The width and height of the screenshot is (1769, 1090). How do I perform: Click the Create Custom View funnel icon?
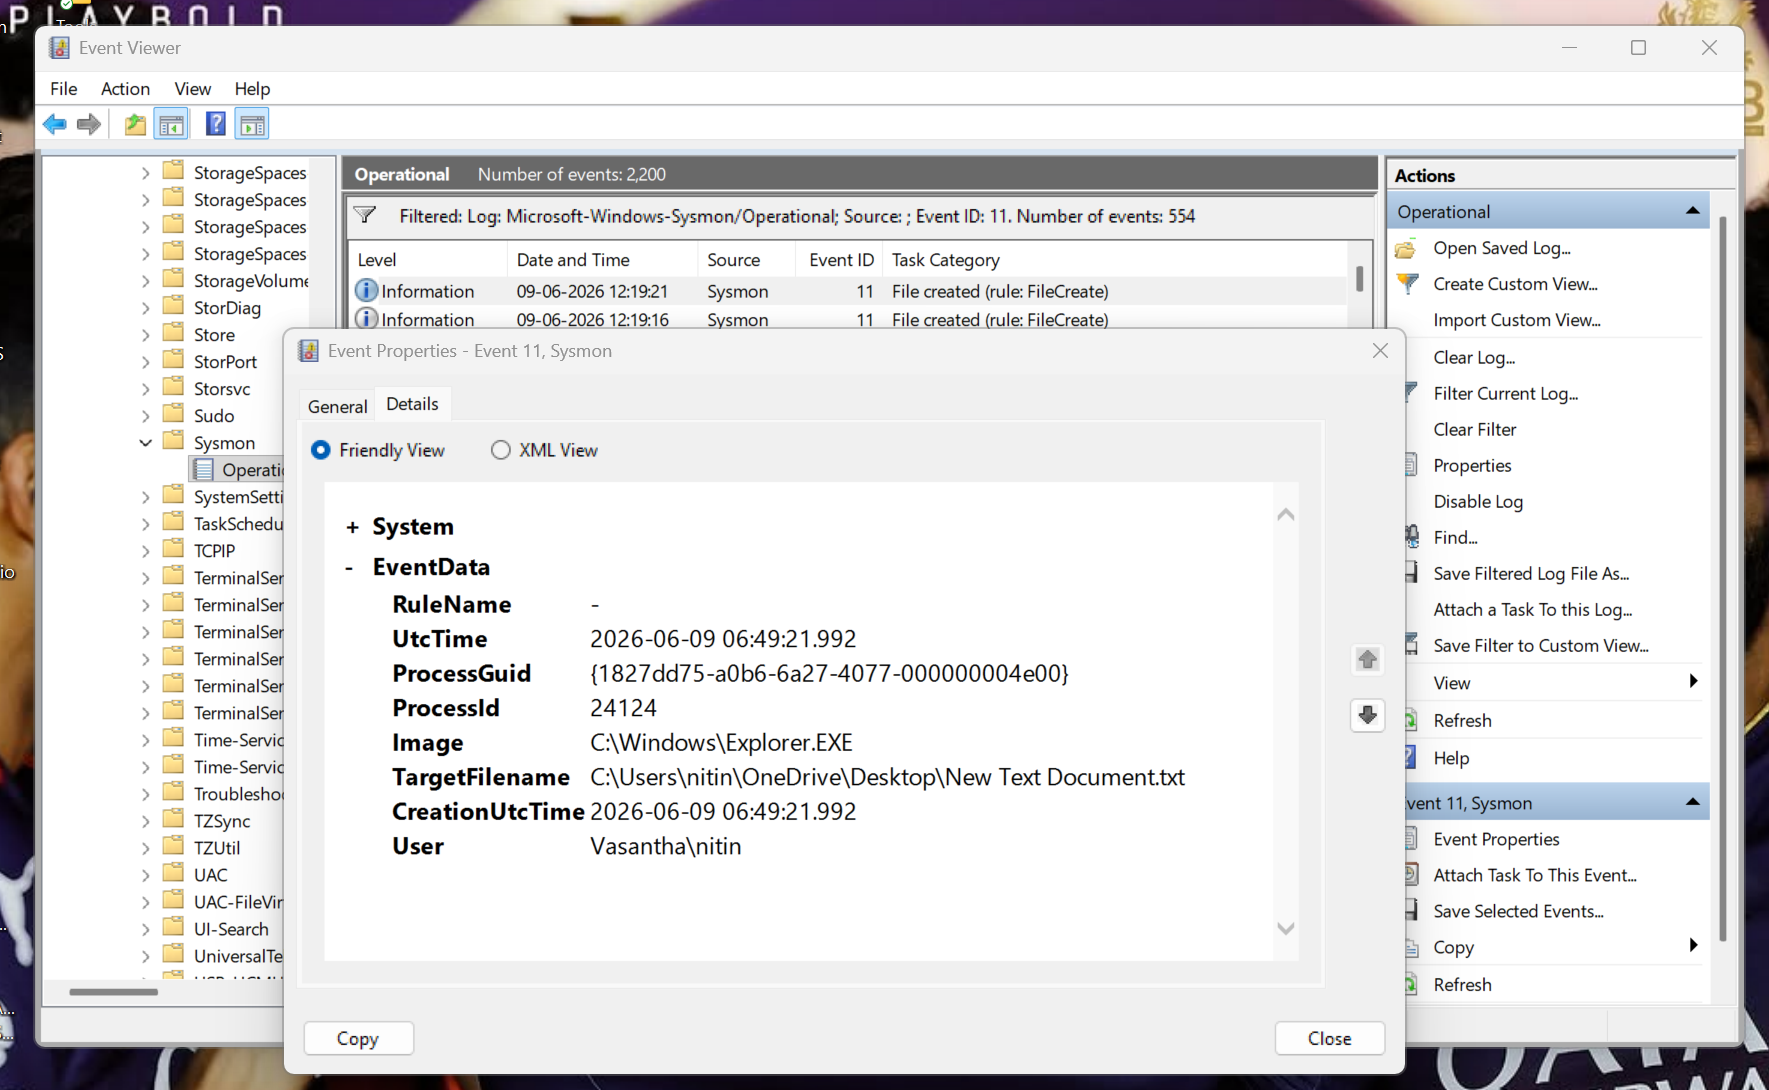coord(1407,283)
